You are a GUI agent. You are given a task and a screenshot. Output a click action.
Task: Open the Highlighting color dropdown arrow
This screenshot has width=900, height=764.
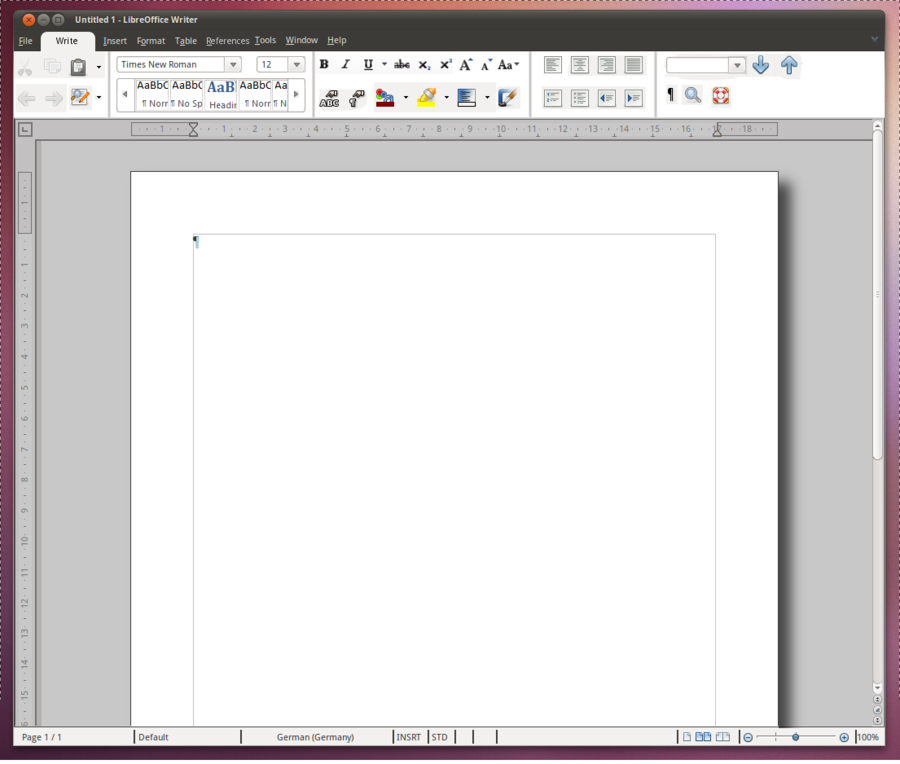[447, 98]
